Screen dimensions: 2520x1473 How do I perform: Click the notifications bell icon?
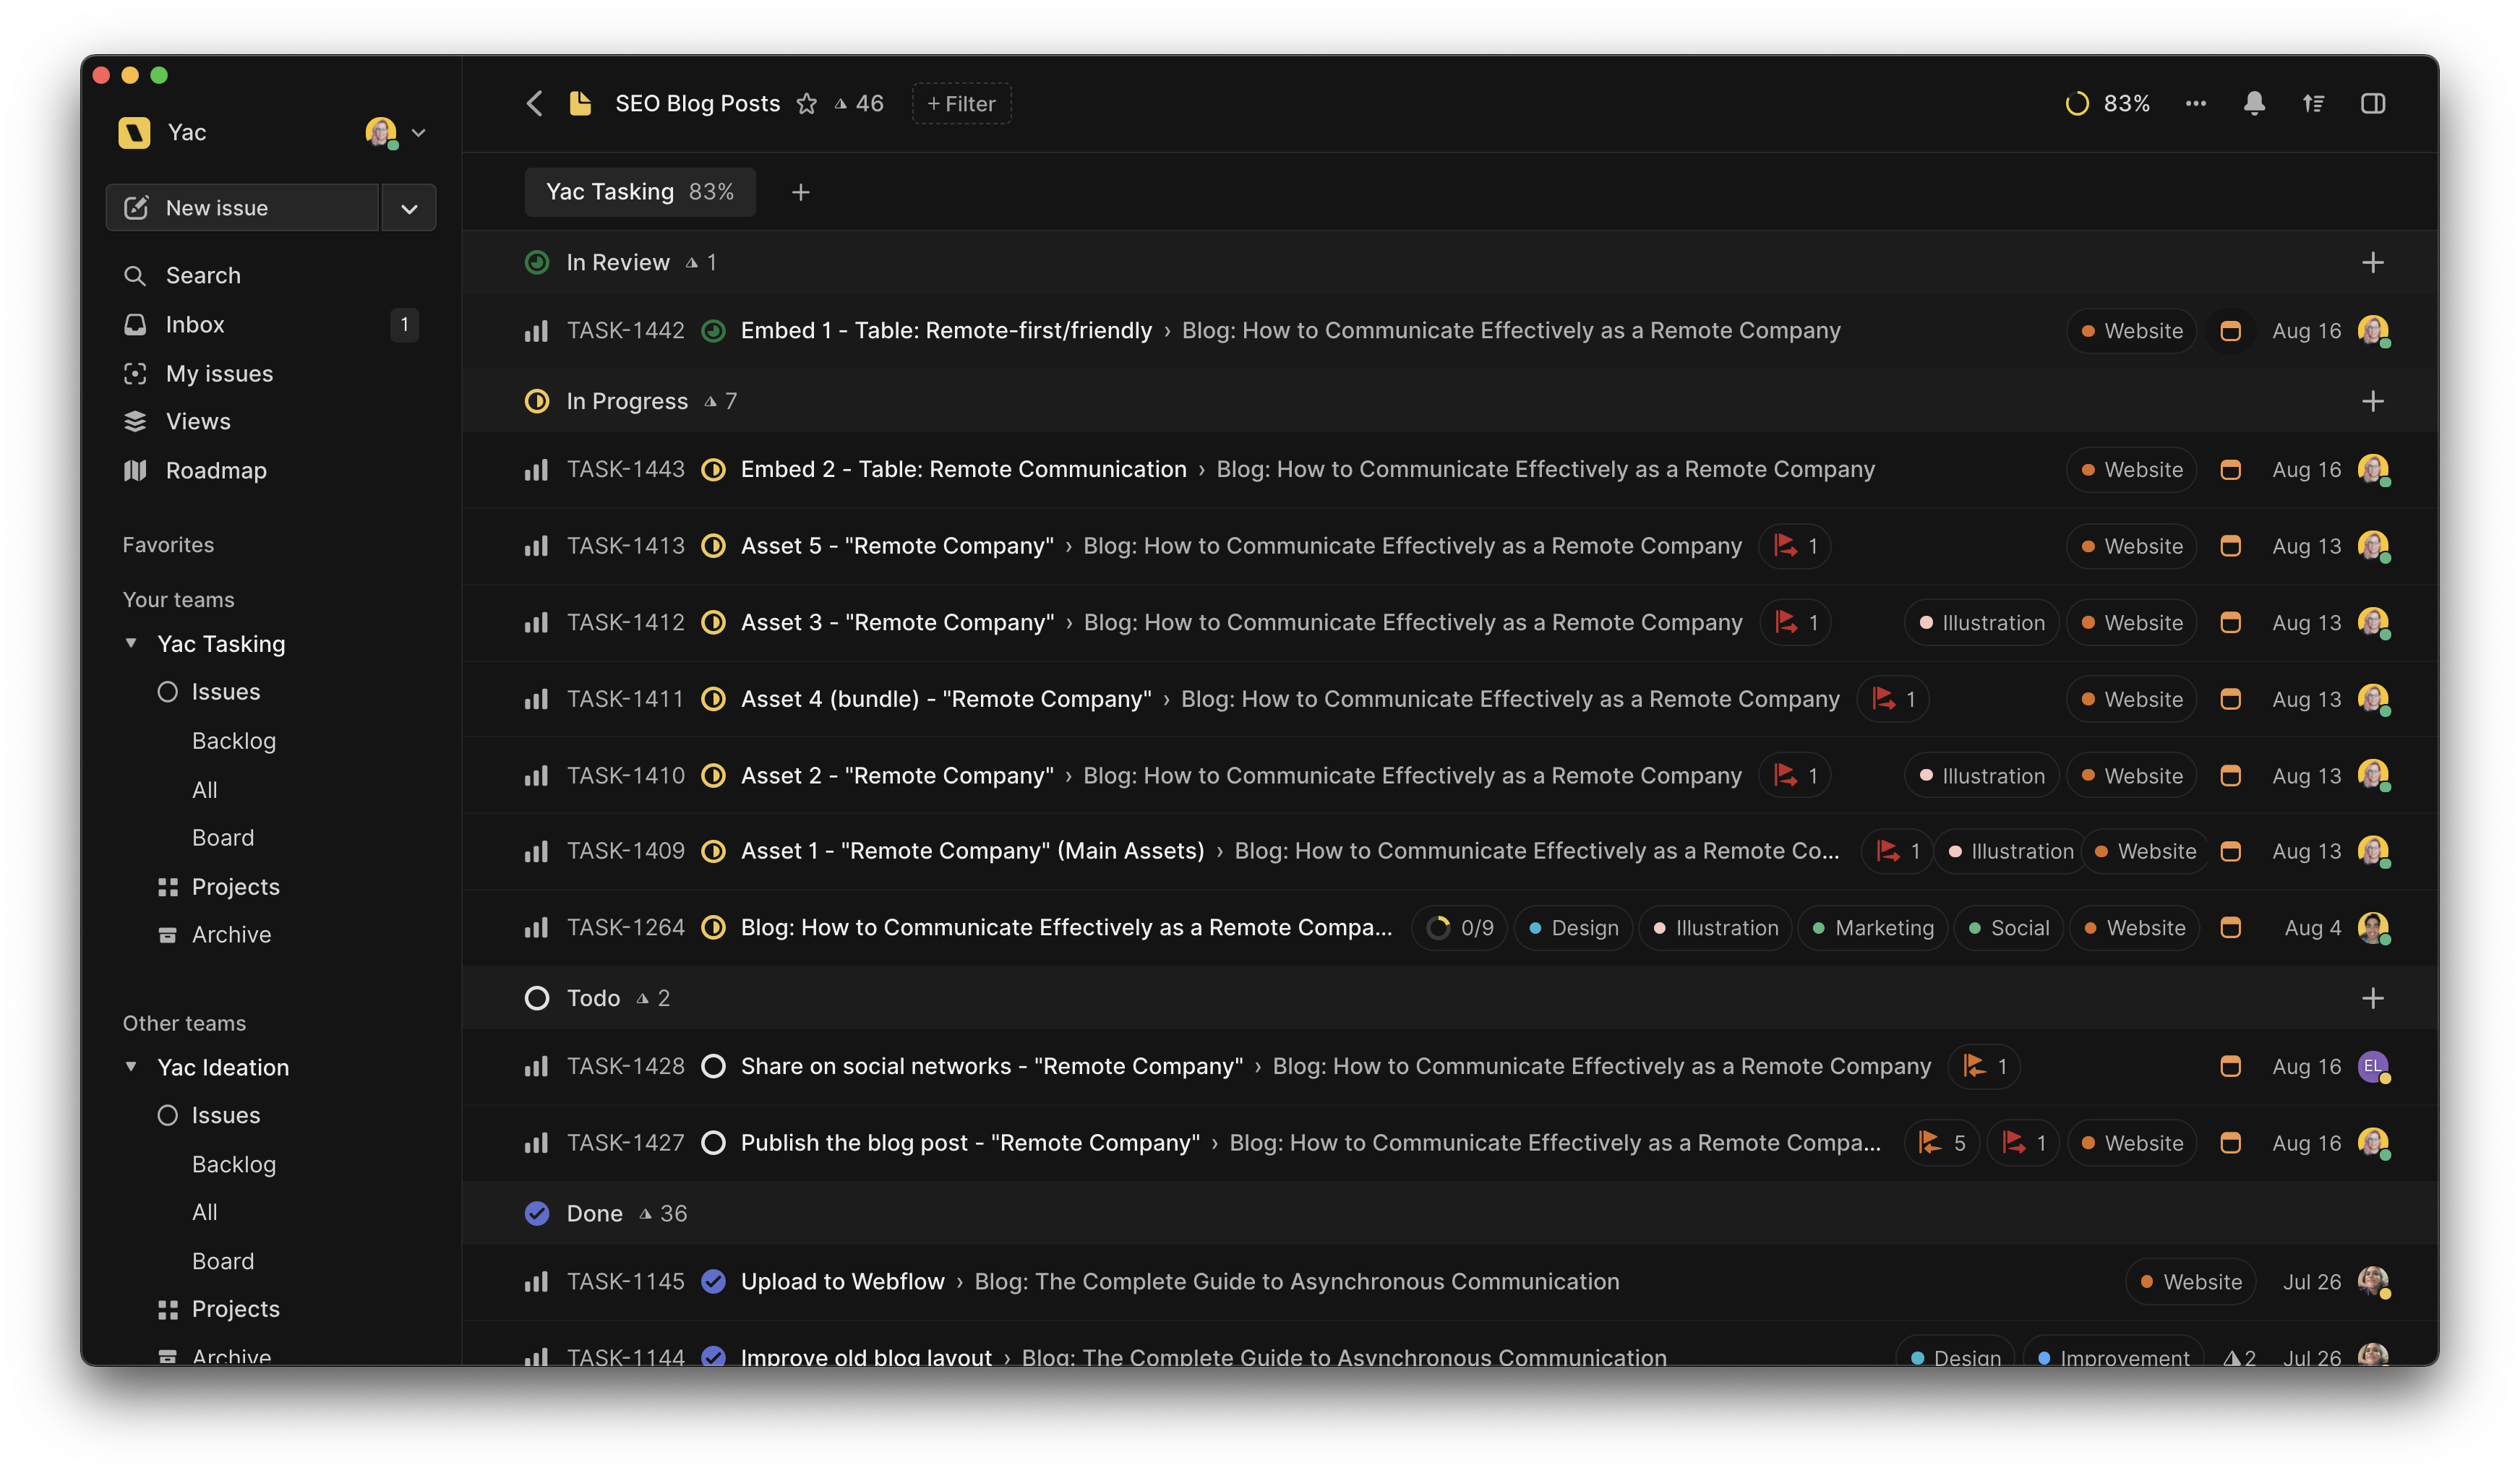(x=2254, y=103)
